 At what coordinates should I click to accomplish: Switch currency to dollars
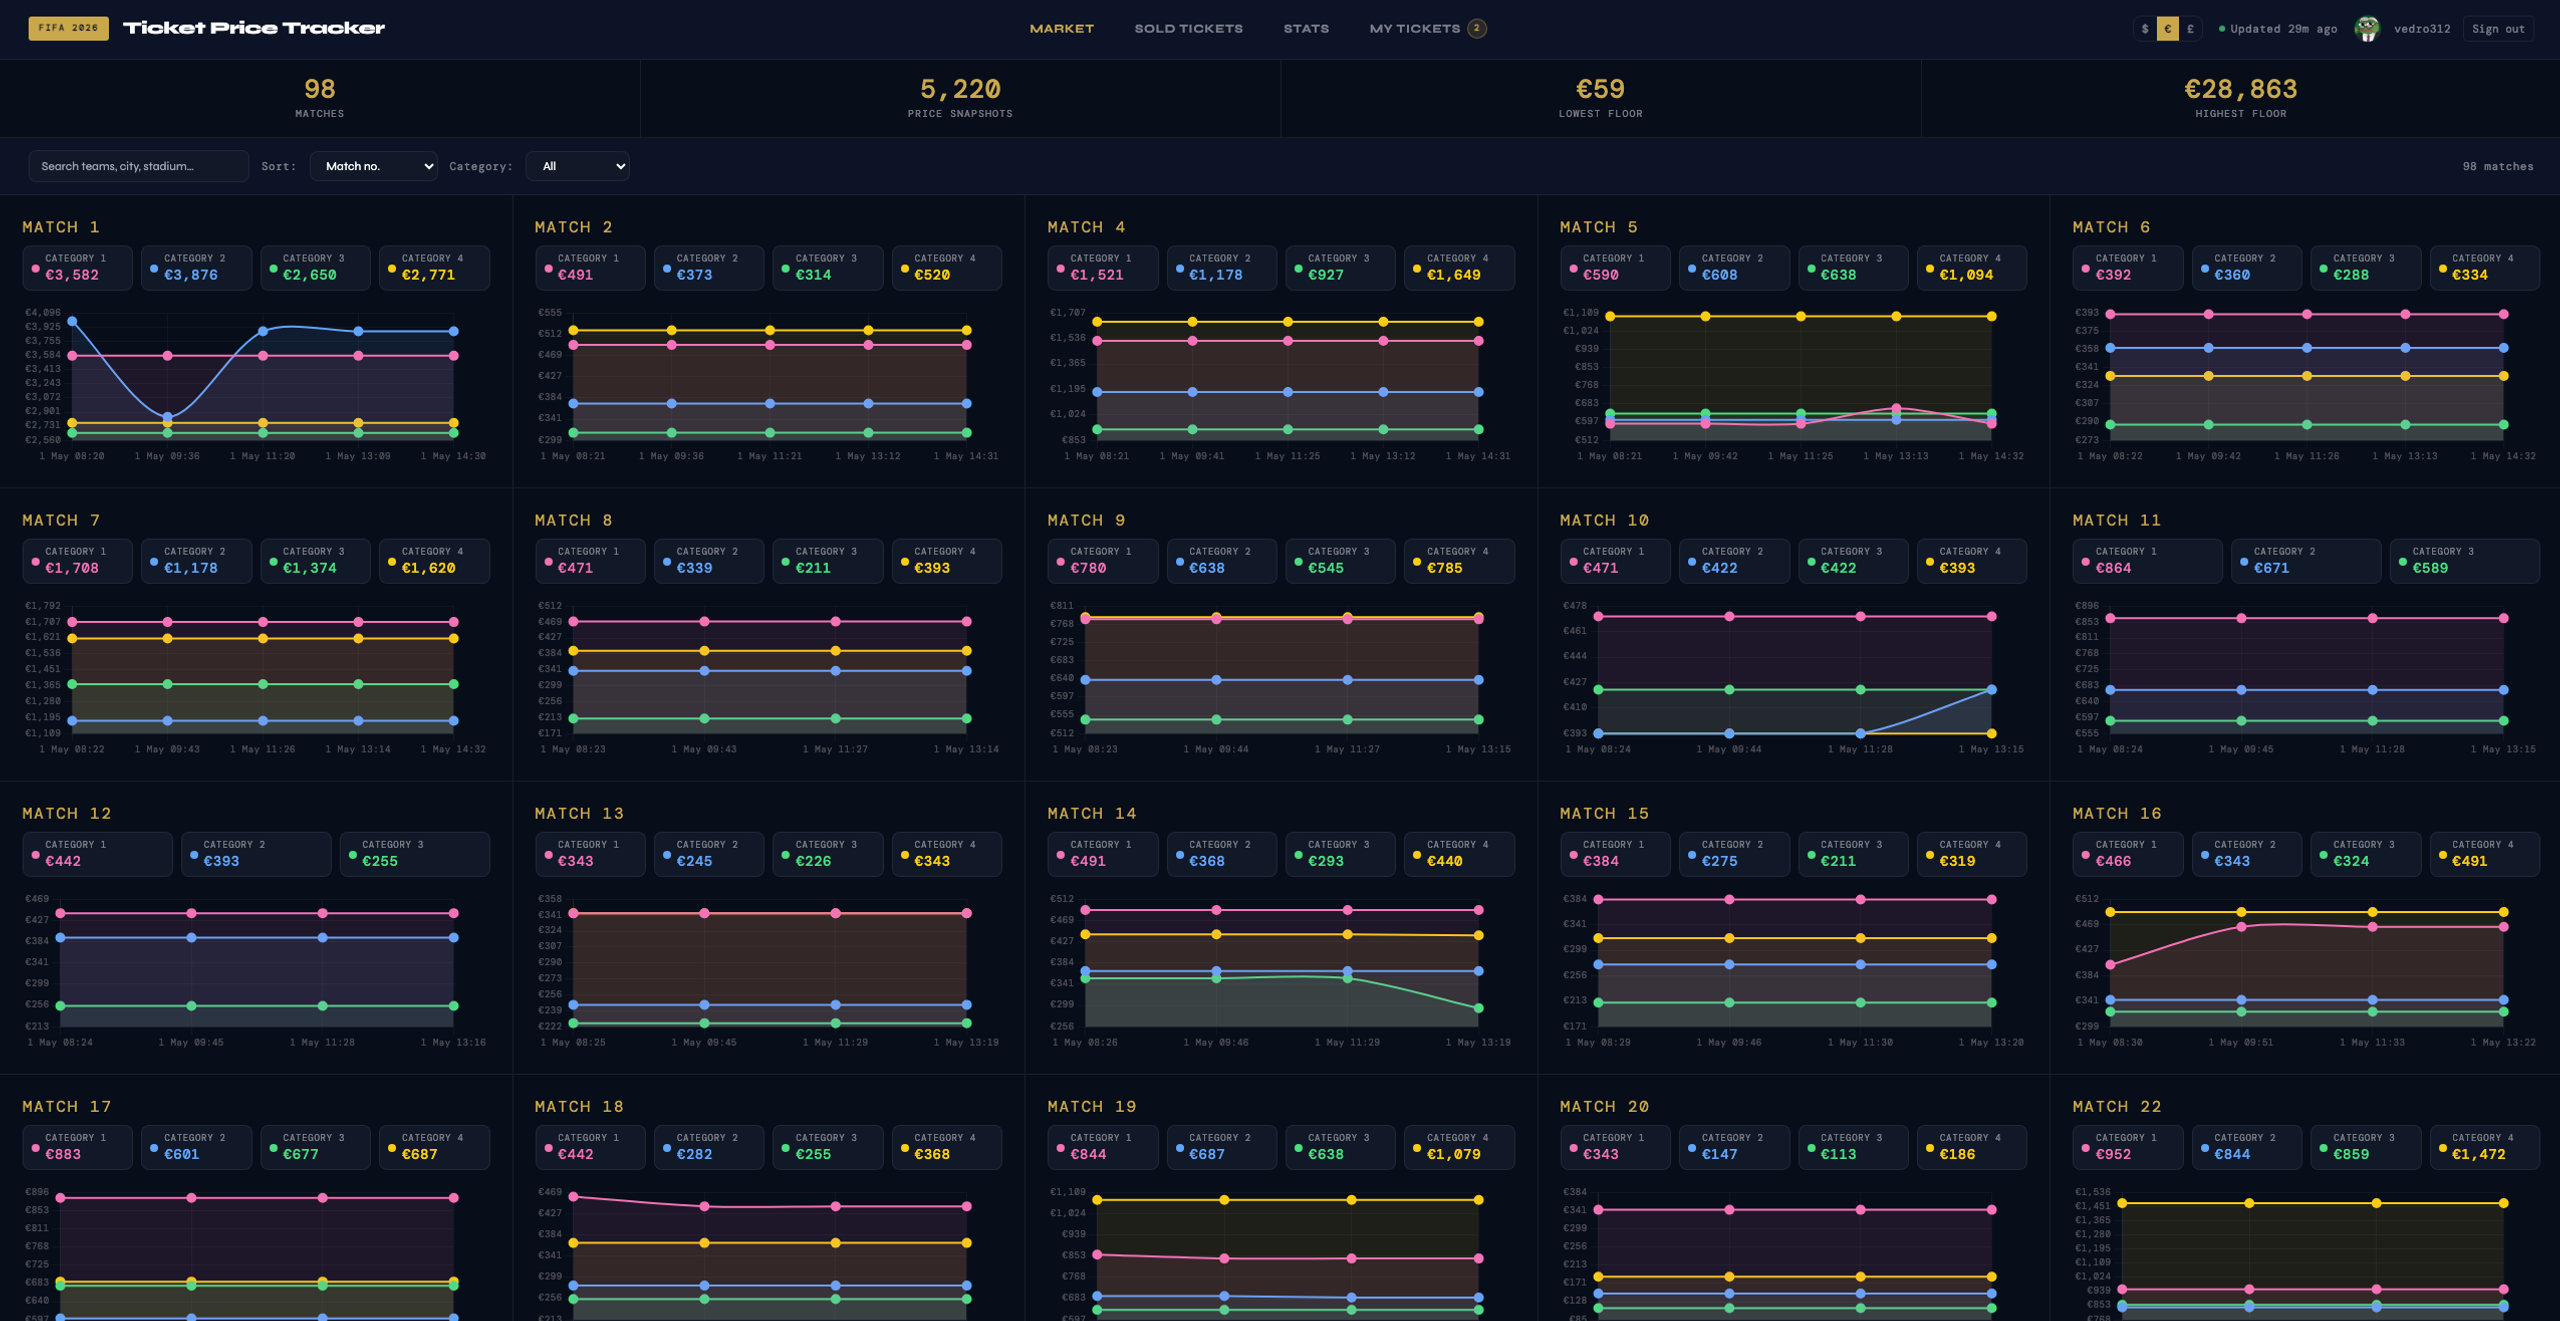tap(2145, 29)
